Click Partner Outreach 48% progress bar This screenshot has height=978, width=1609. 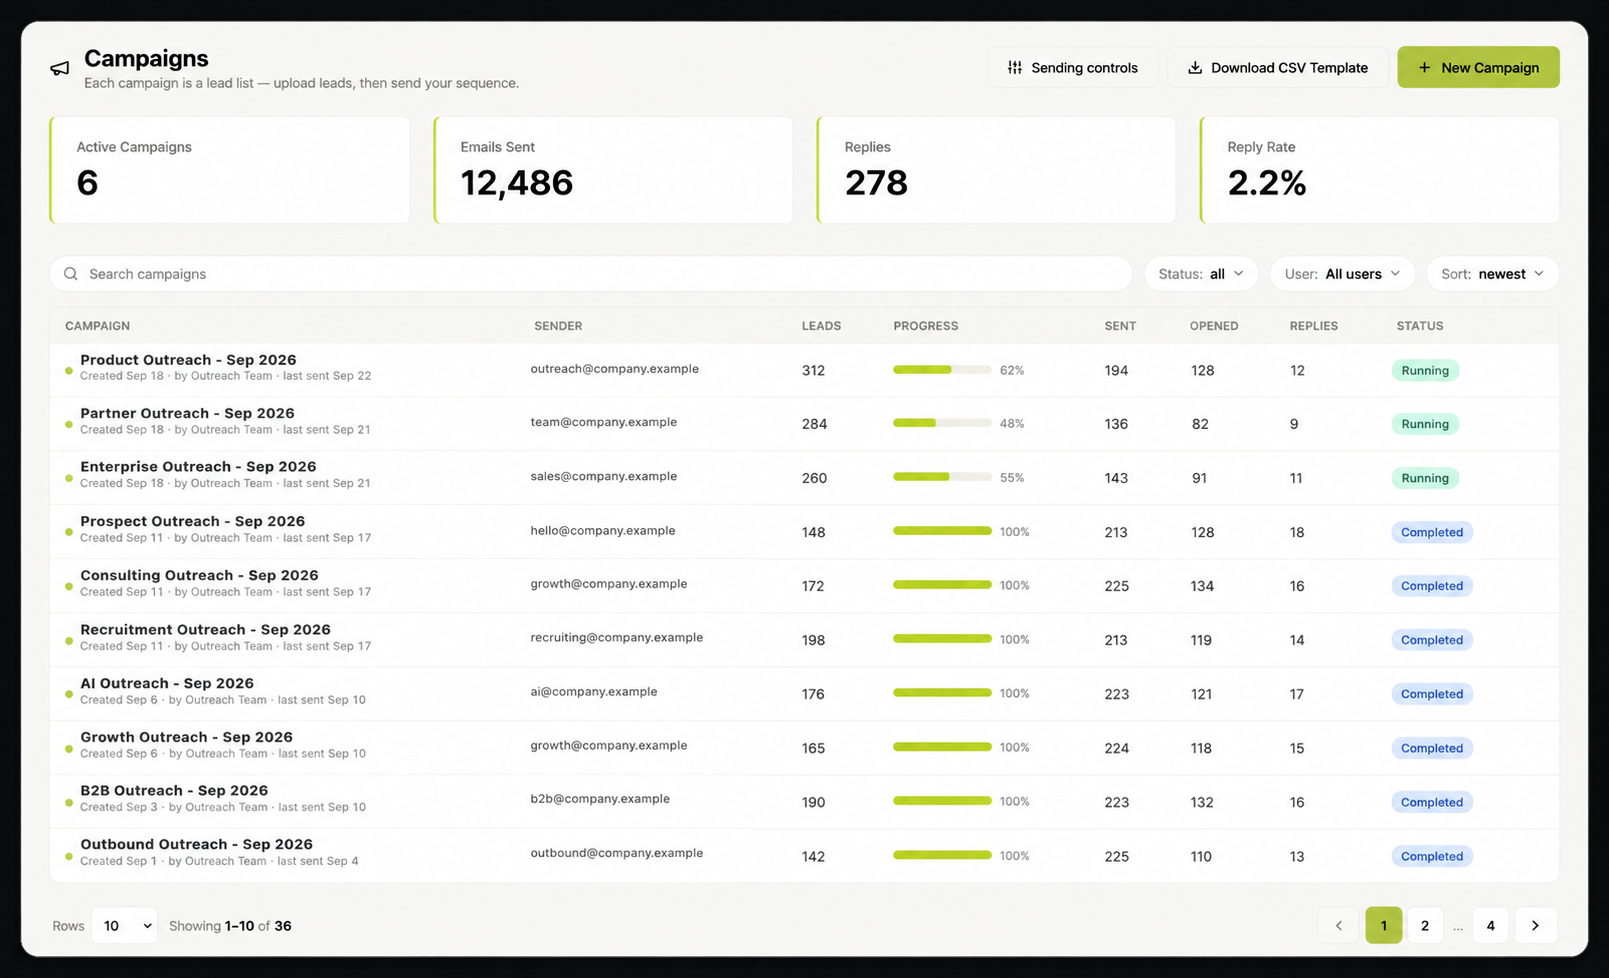coord(942,423)
